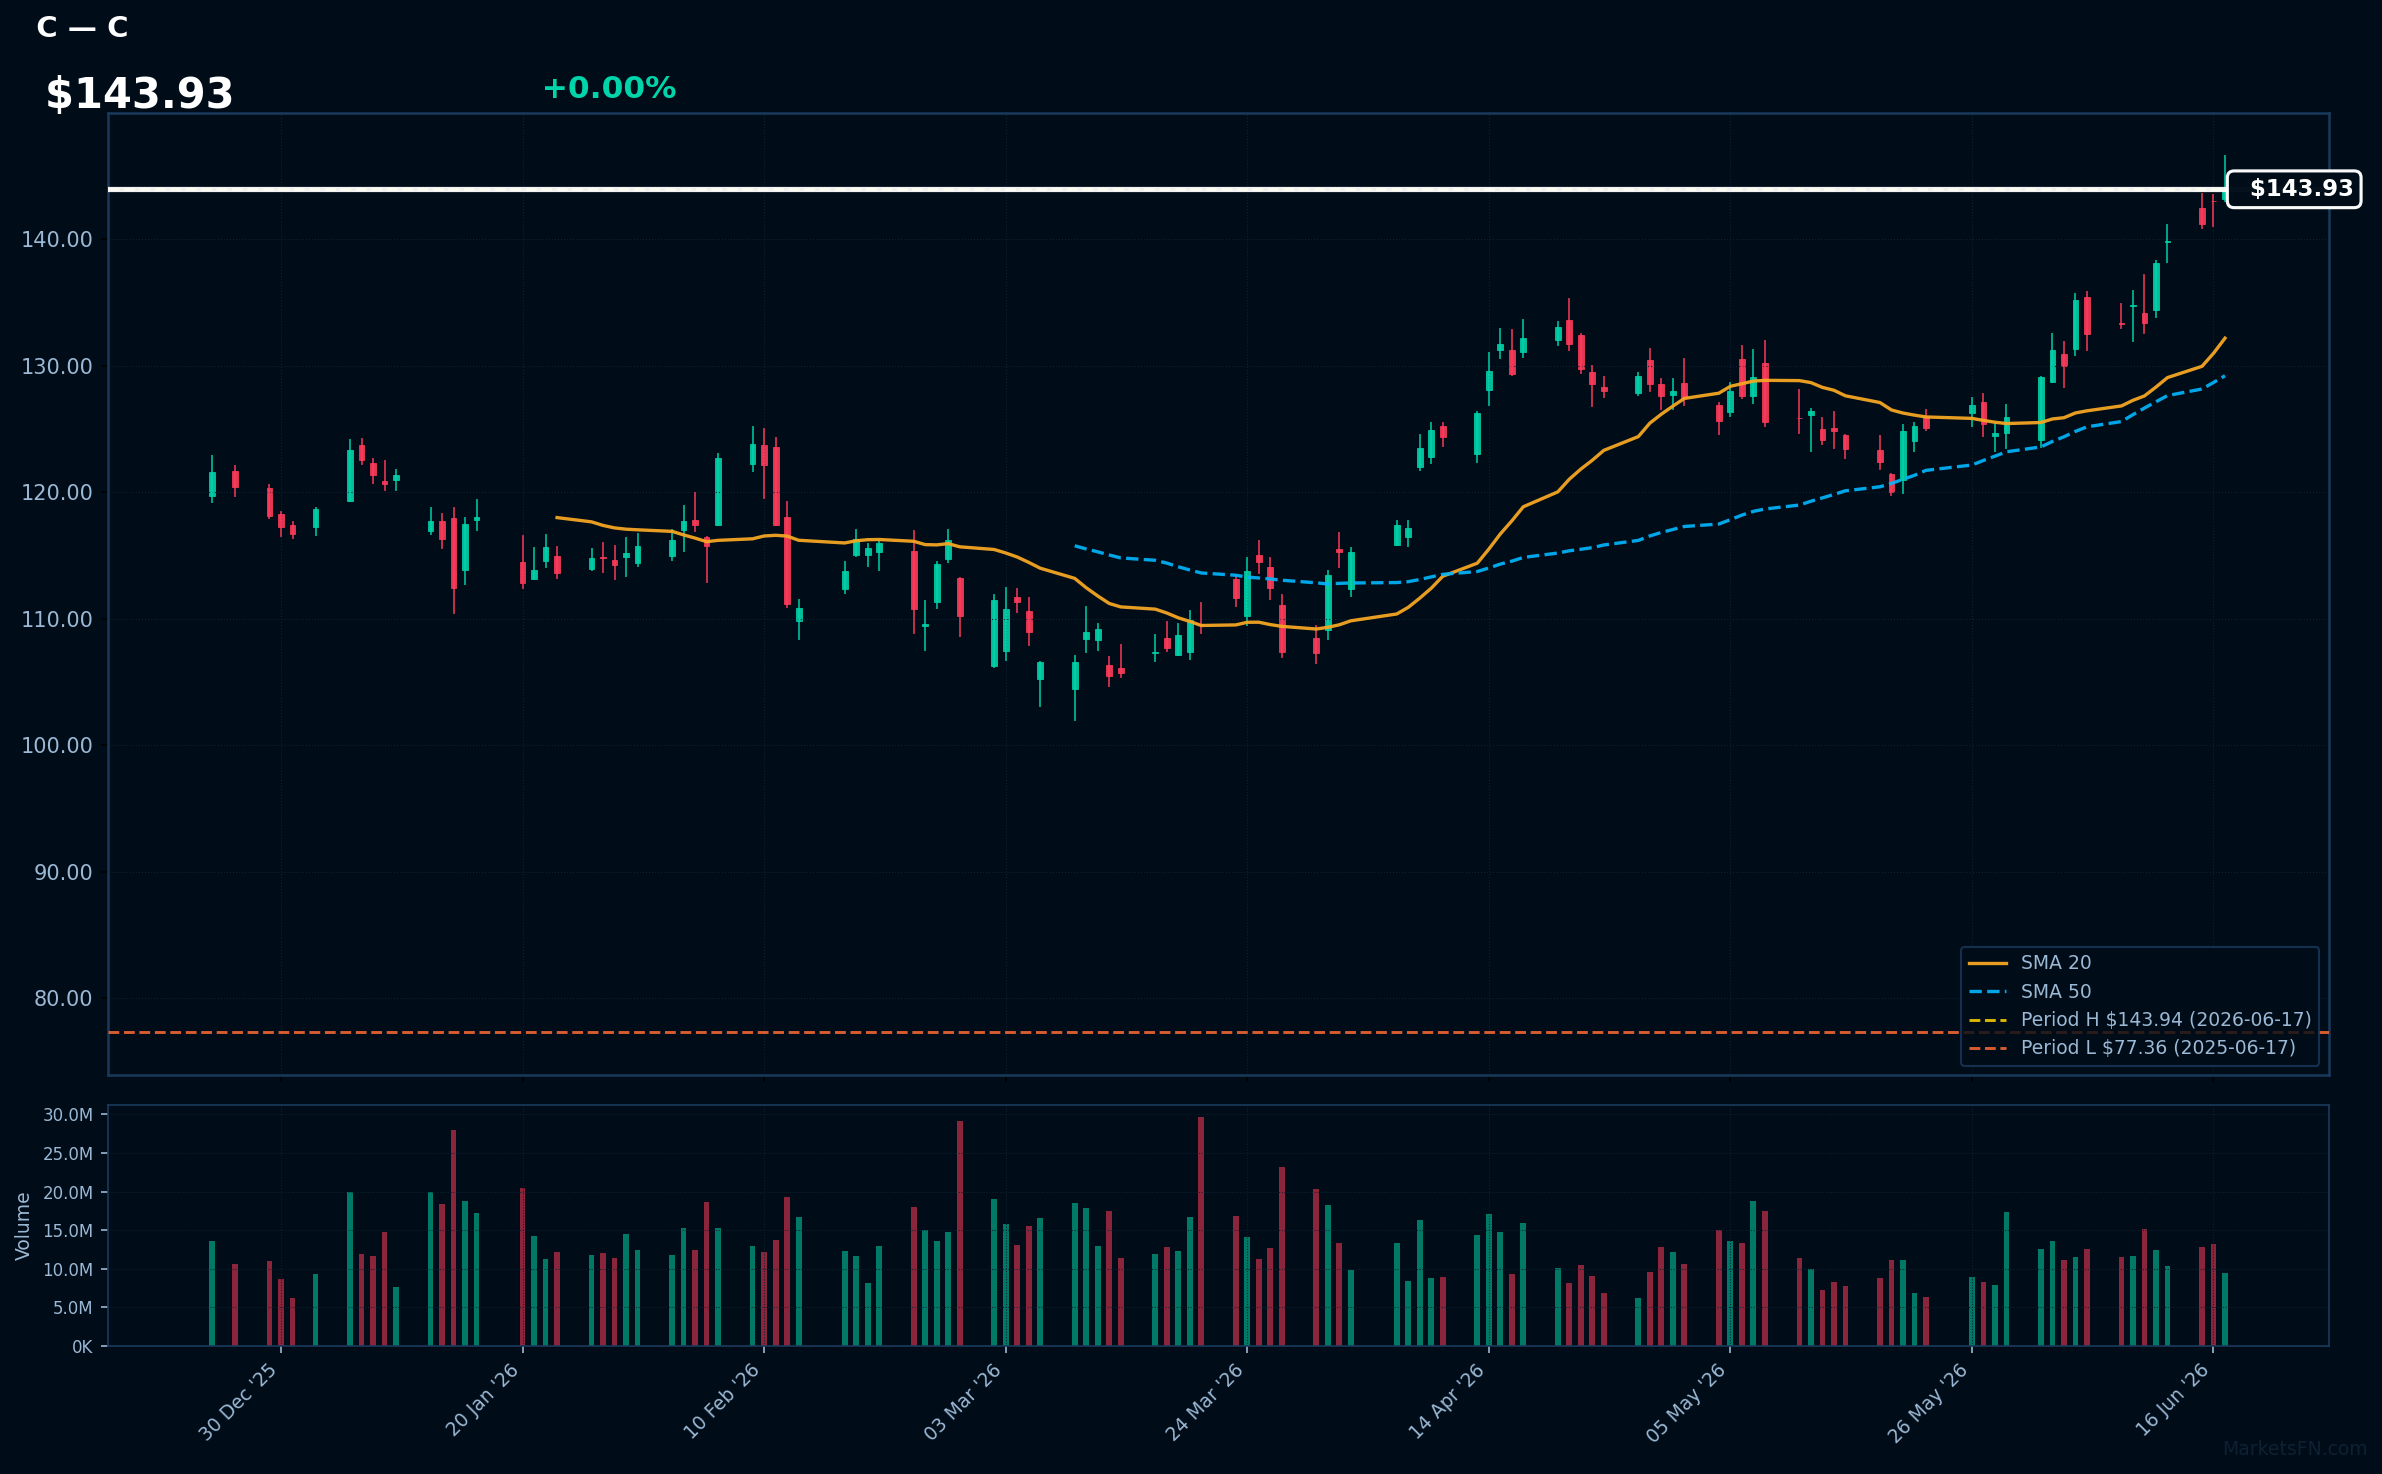2382x1474 pixels.
Task: Click the 100.00 price axis label
Action: click(57, 745)
